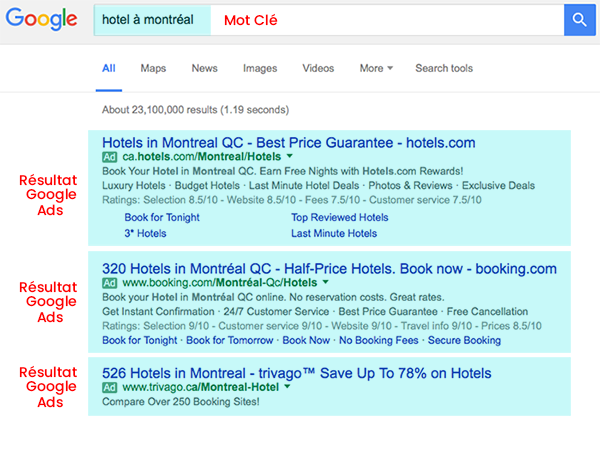Open the 526 Hotels in Montreal trivago headline
Viewport: 600px width, 473px height.
(297, 373)
